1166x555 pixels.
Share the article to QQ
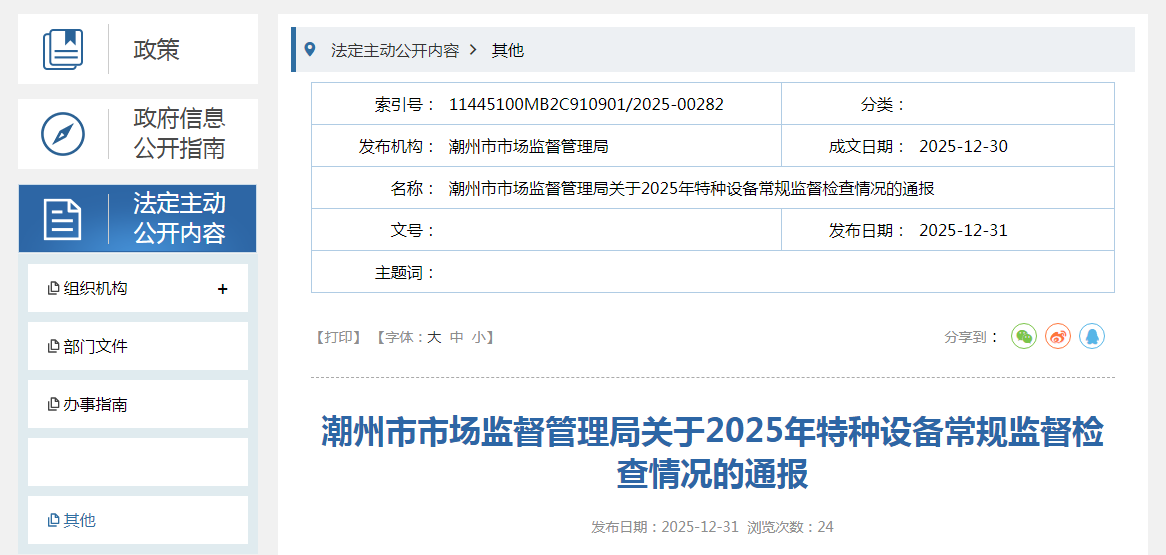(x=1092, y=336)
